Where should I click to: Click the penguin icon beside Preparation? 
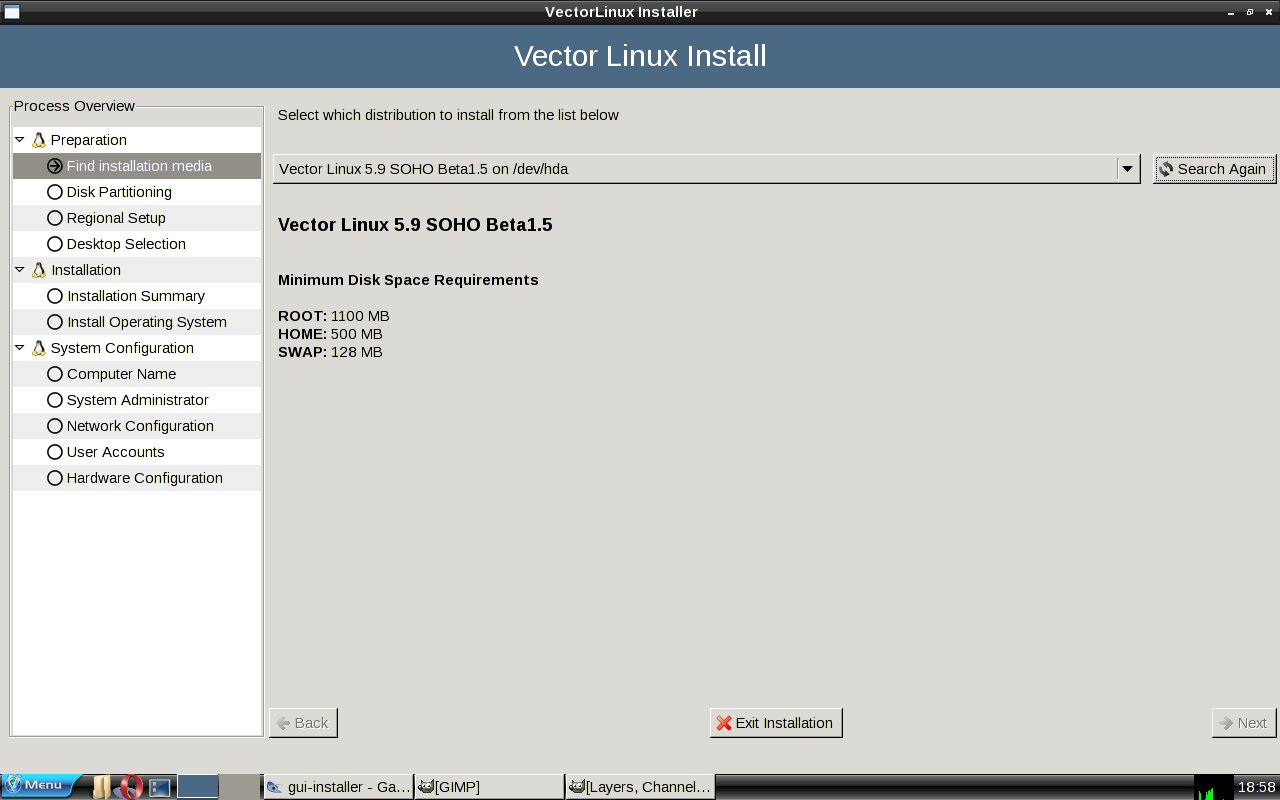39,140
